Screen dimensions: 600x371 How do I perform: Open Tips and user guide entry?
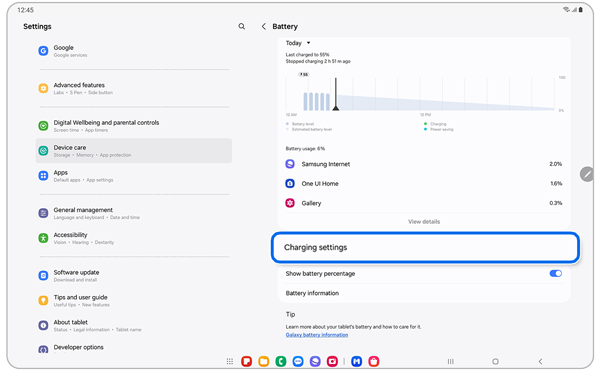pos(134,300)
